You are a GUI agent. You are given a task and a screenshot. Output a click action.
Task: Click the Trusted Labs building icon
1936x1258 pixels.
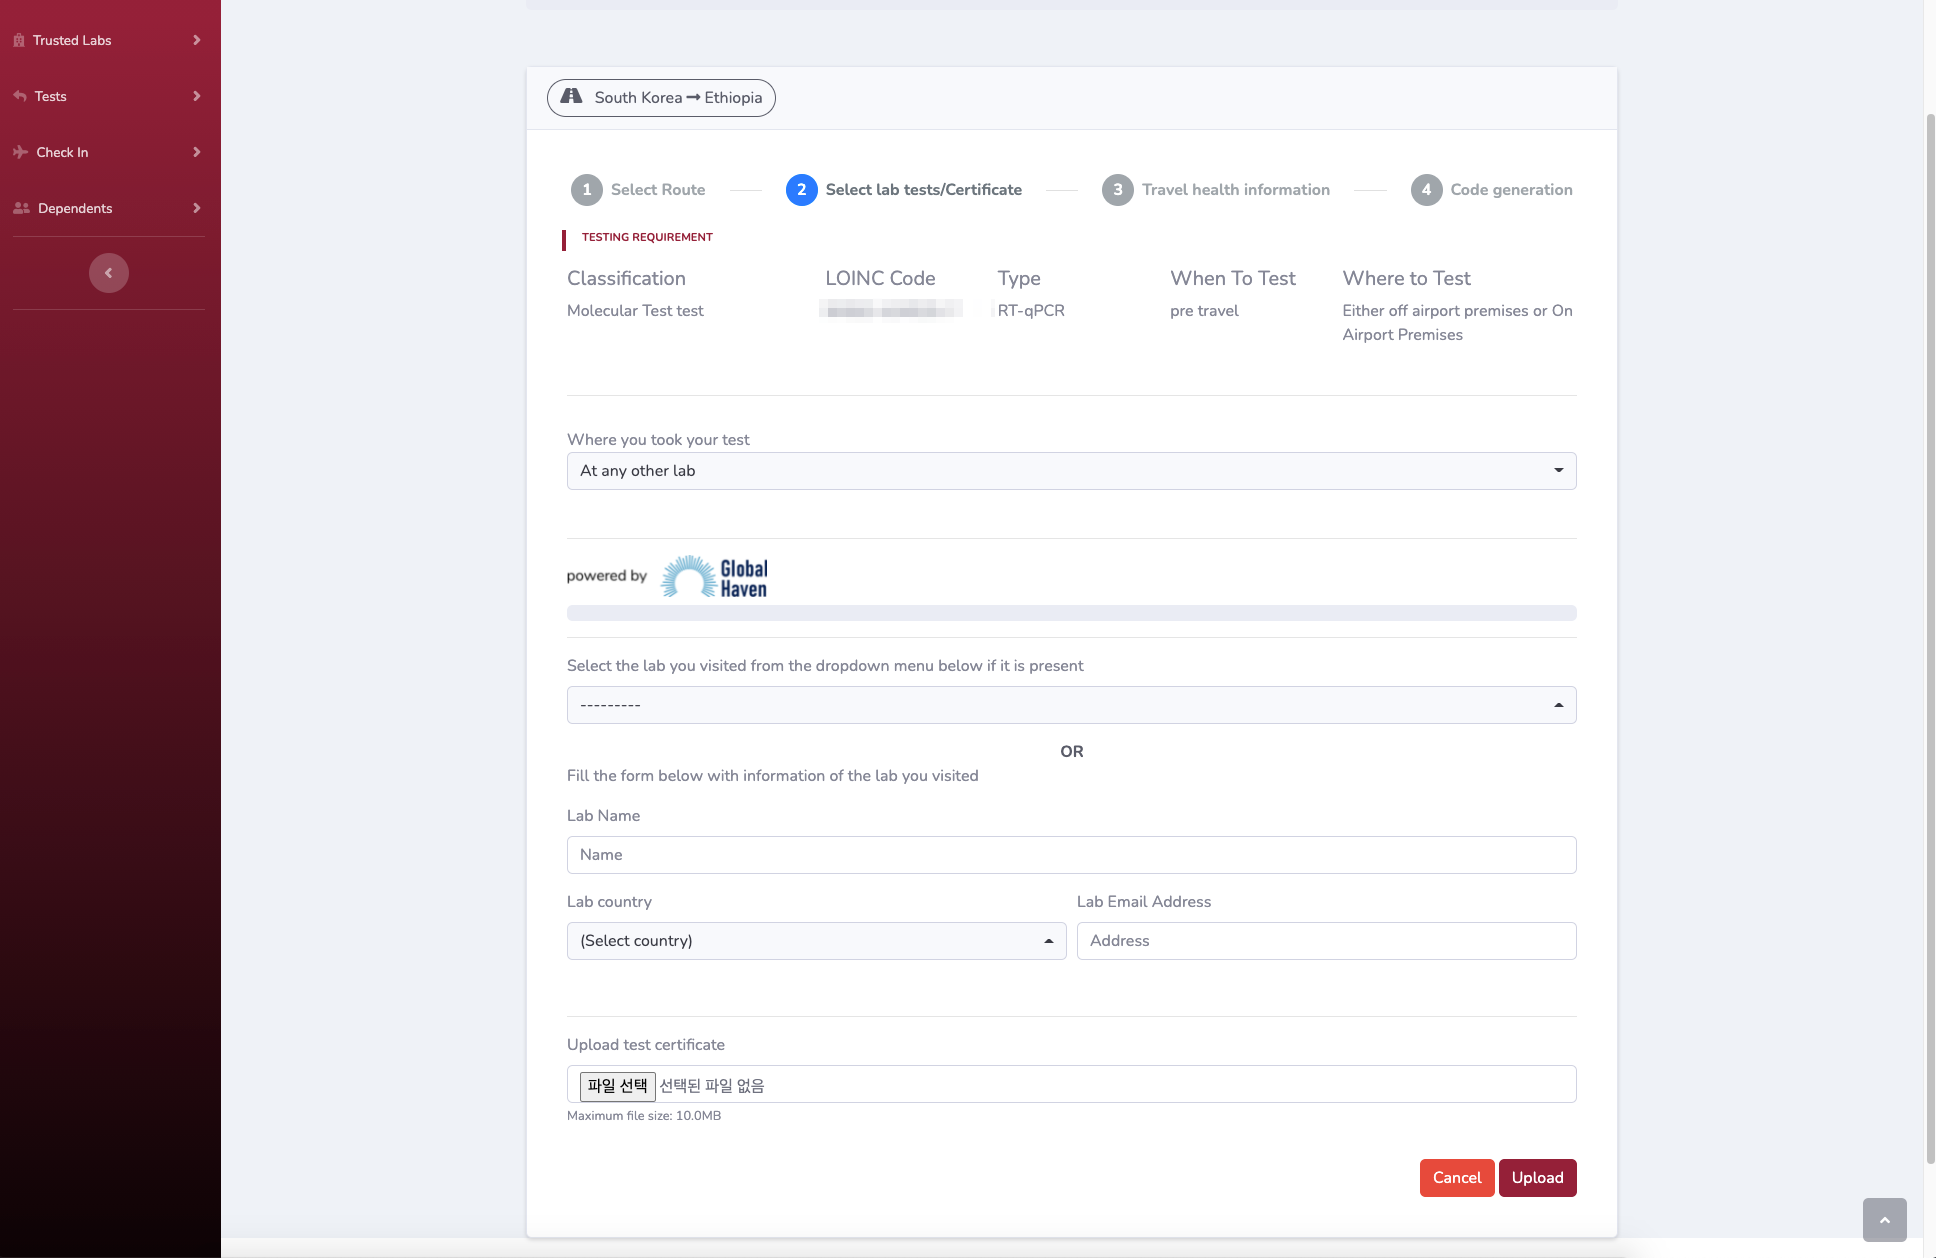click(19, 40)
